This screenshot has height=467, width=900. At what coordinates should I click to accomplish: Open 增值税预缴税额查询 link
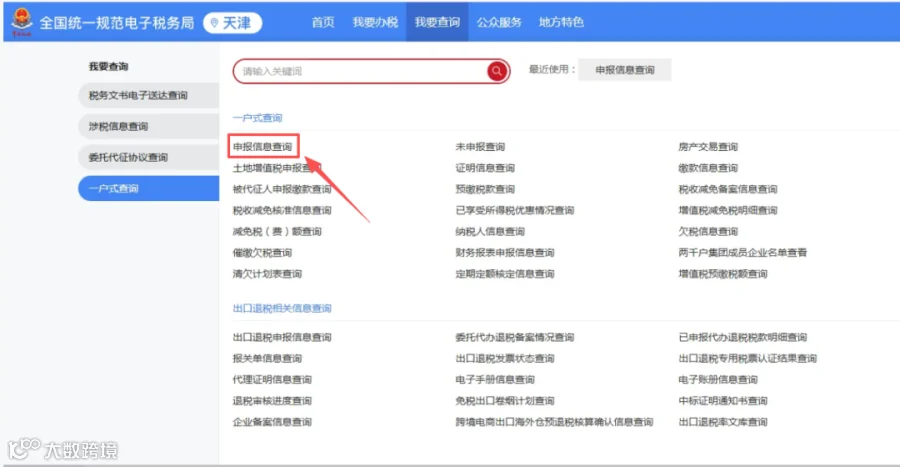pyautogui.click(x=723, y=274)
